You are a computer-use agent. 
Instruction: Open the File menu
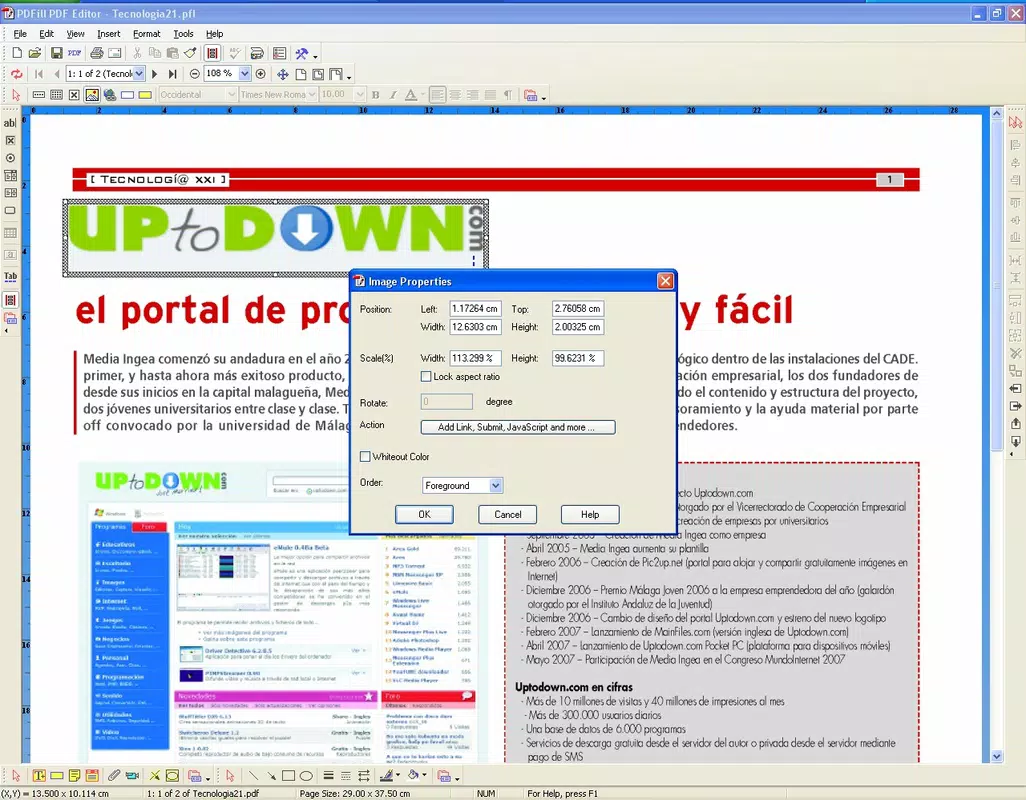(20, 34)
